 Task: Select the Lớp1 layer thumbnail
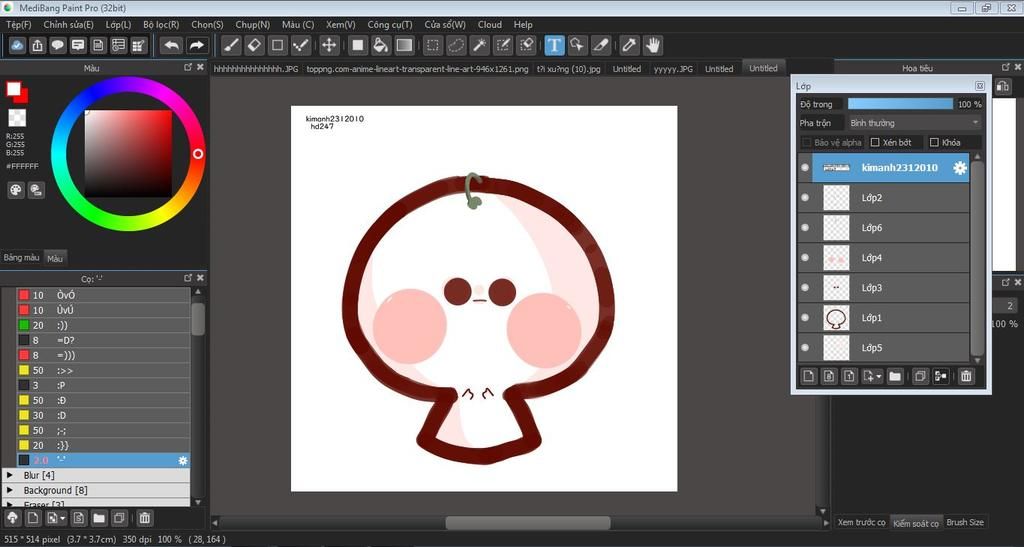tap(836, 318)
